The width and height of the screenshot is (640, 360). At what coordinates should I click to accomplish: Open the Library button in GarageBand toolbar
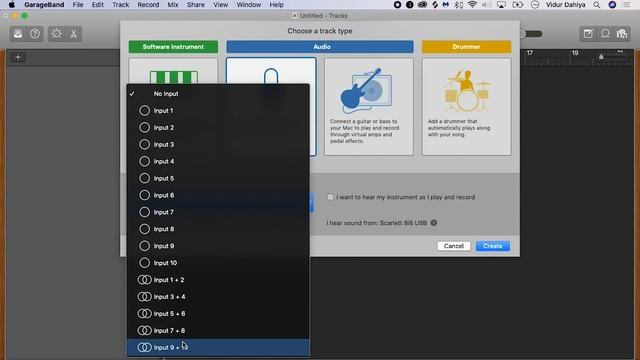[18, 34]
